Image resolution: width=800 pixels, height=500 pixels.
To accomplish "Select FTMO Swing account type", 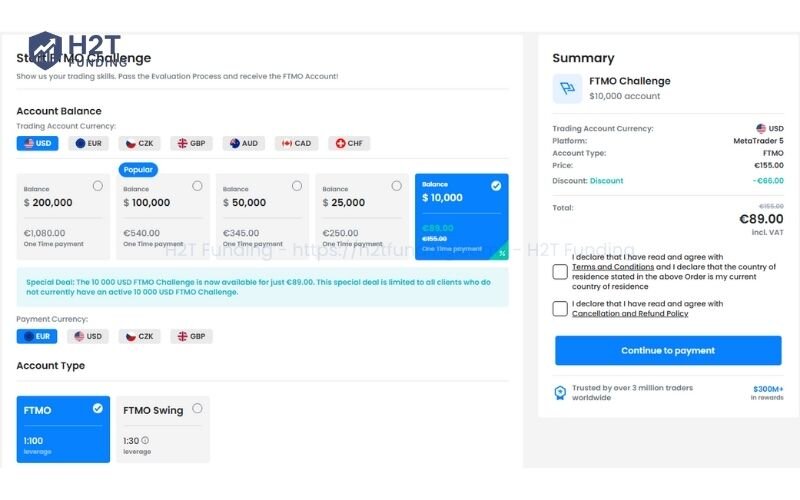I will (x=163, y=430).
